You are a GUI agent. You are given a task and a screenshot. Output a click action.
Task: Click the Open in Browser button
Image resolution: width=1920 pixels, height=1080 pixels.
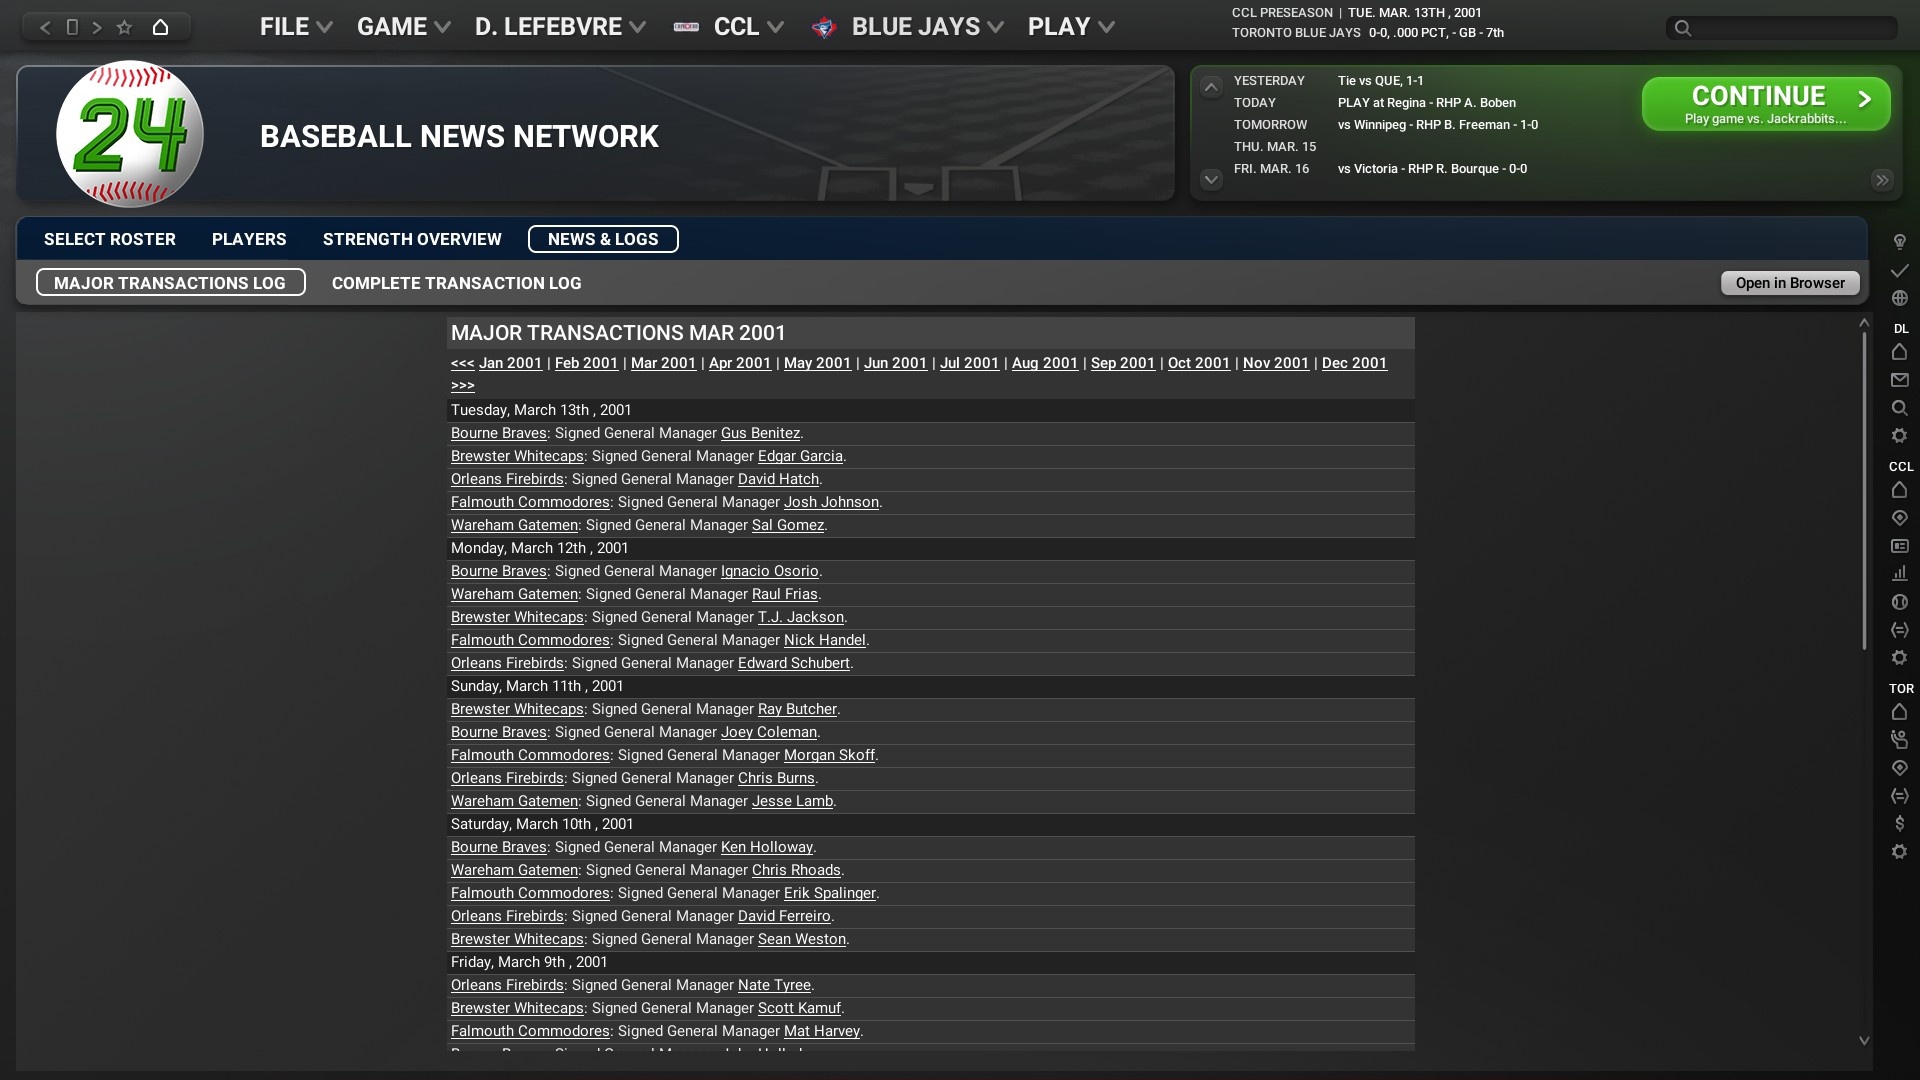point(1789,283)
